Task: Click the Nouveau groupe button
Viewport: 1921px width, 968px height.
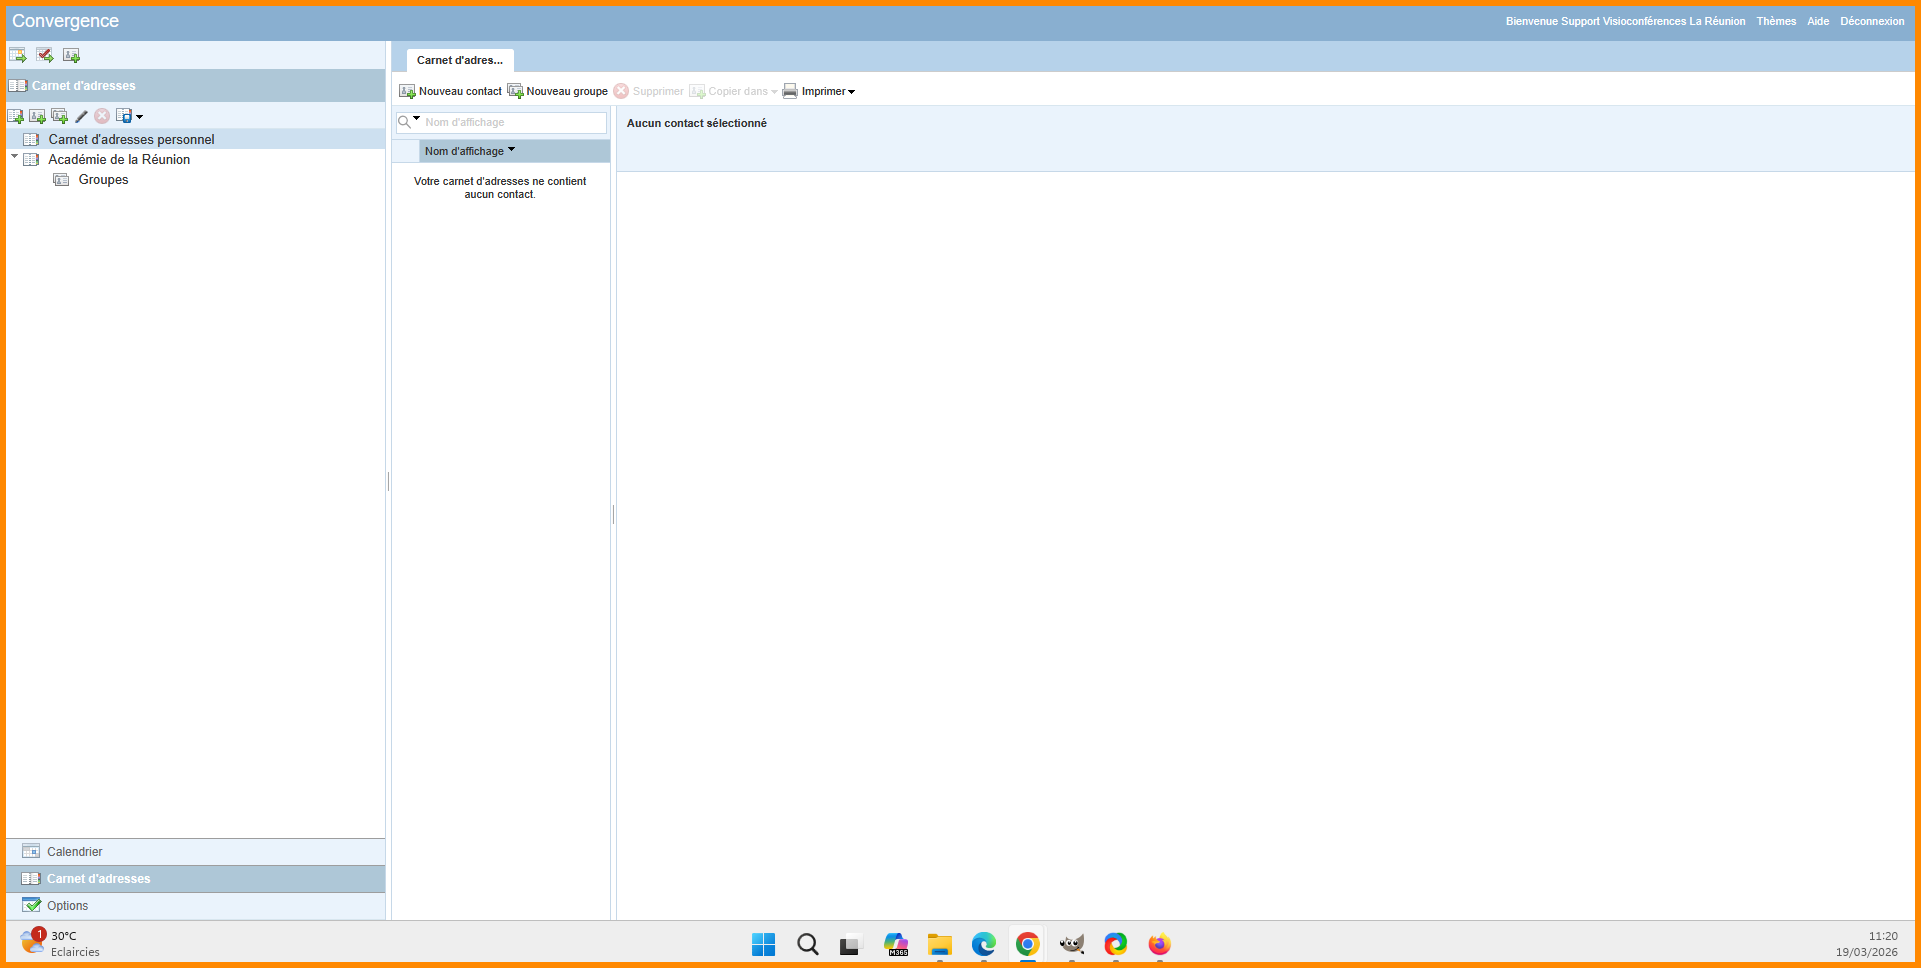Action: [558, 91]
